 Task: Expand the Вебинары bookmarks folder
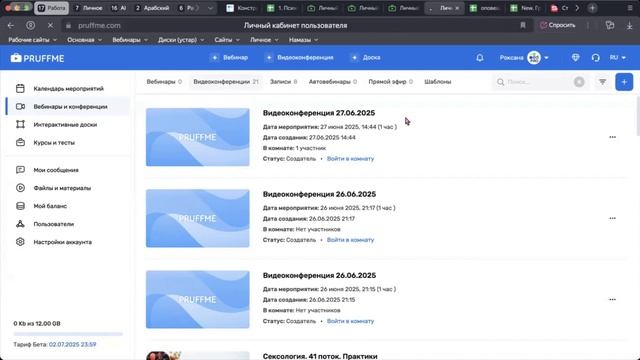point(130,40)
